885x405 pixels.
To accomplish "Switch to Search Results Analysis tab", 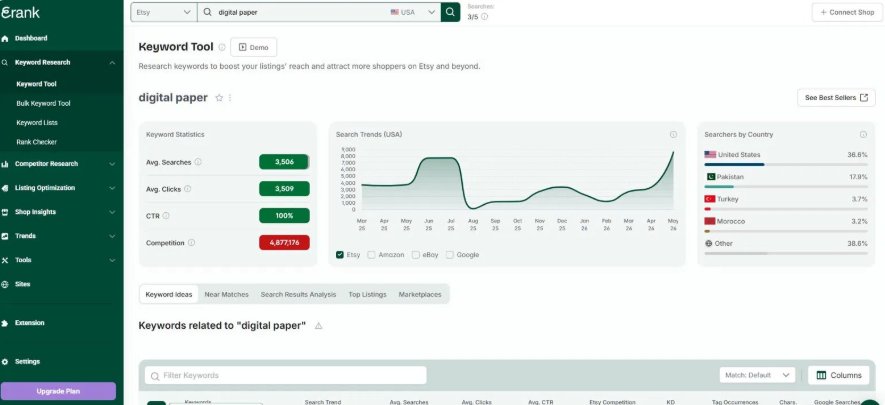I will (298, 294).
